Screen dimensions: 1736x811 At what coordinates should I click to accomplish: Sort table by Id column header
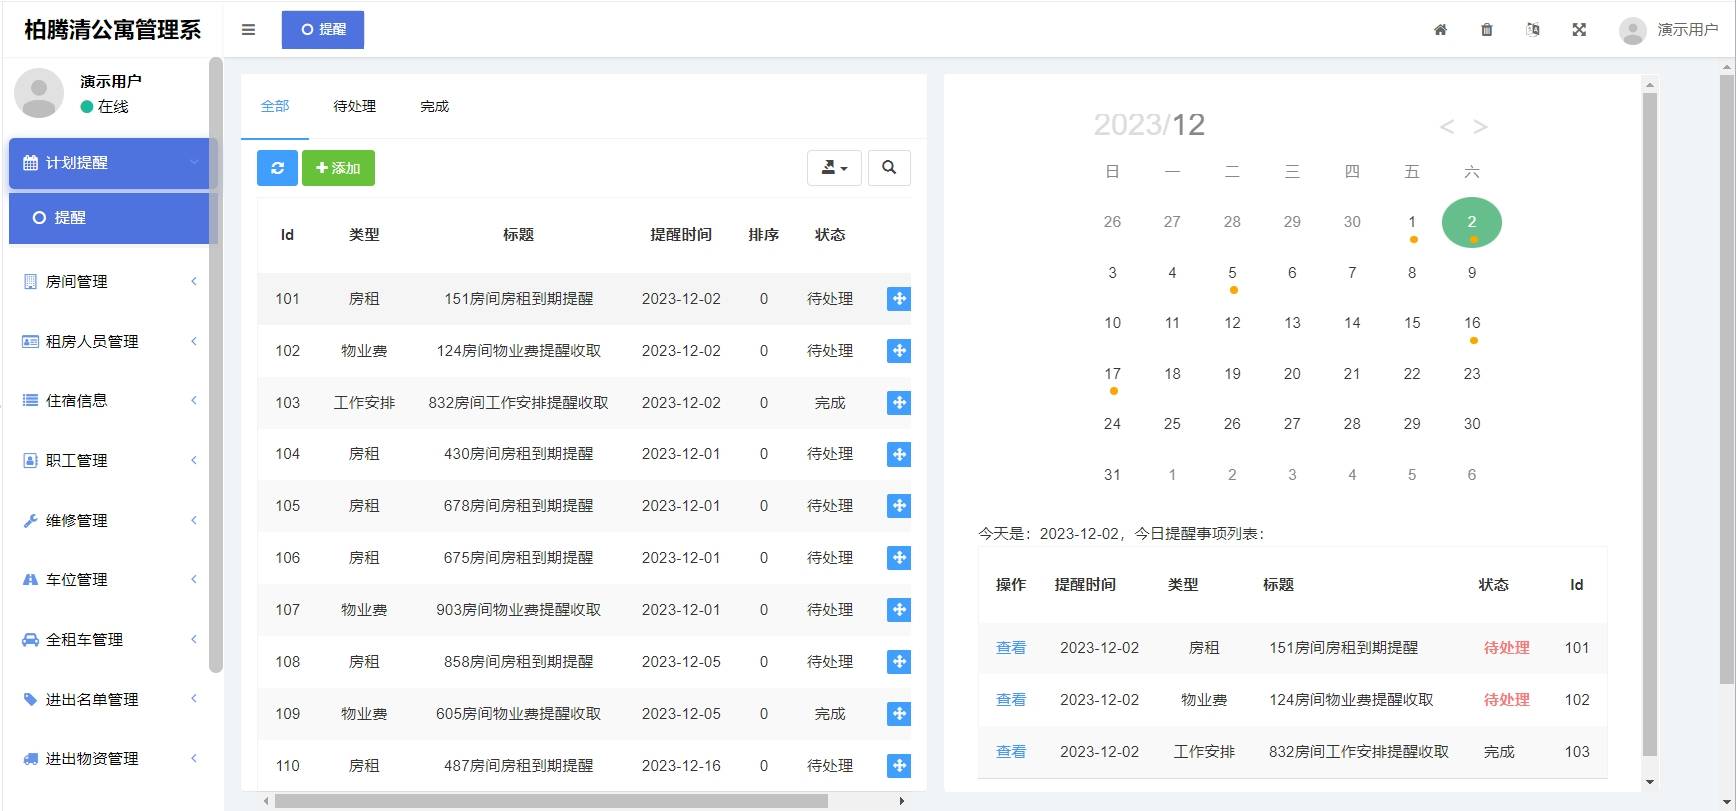coord(287,235)
